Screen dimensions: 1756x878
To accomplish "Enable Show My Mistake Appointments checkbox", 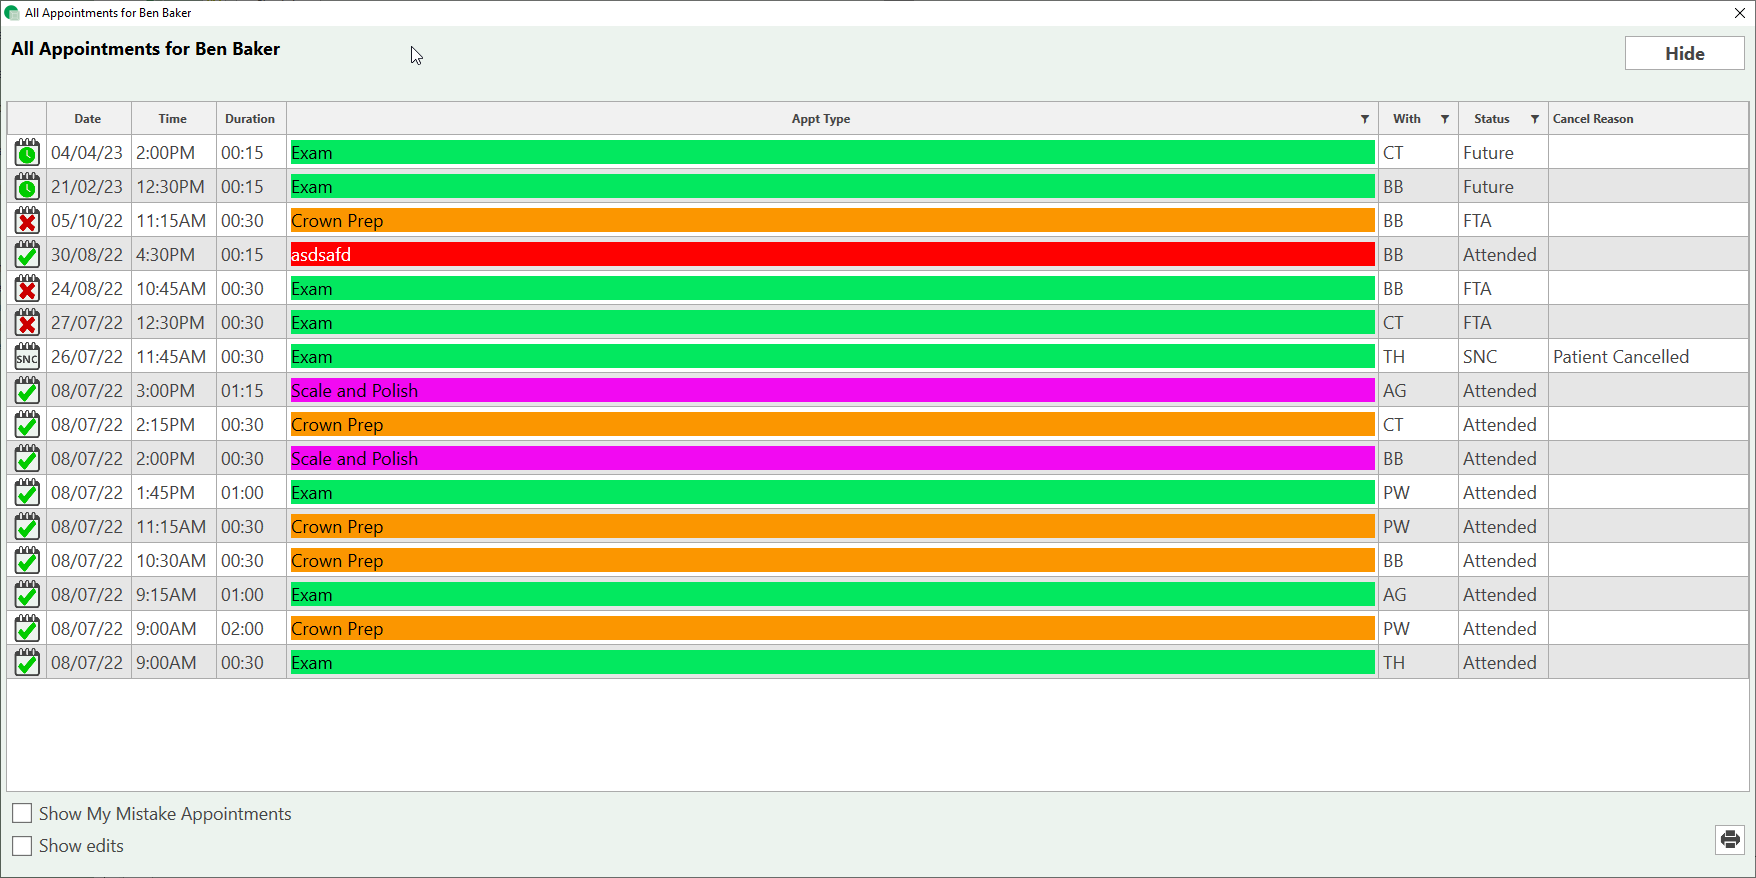I will 22,814.
